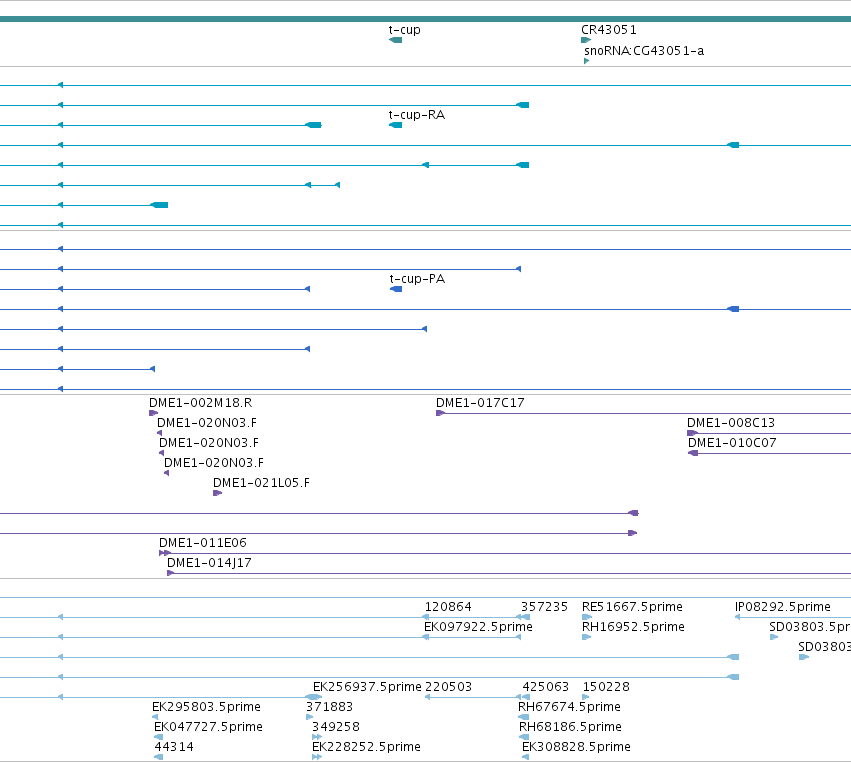Click the RE51667.5prime arrow glyph
The image size is (851, 762).
coord(587,617)
